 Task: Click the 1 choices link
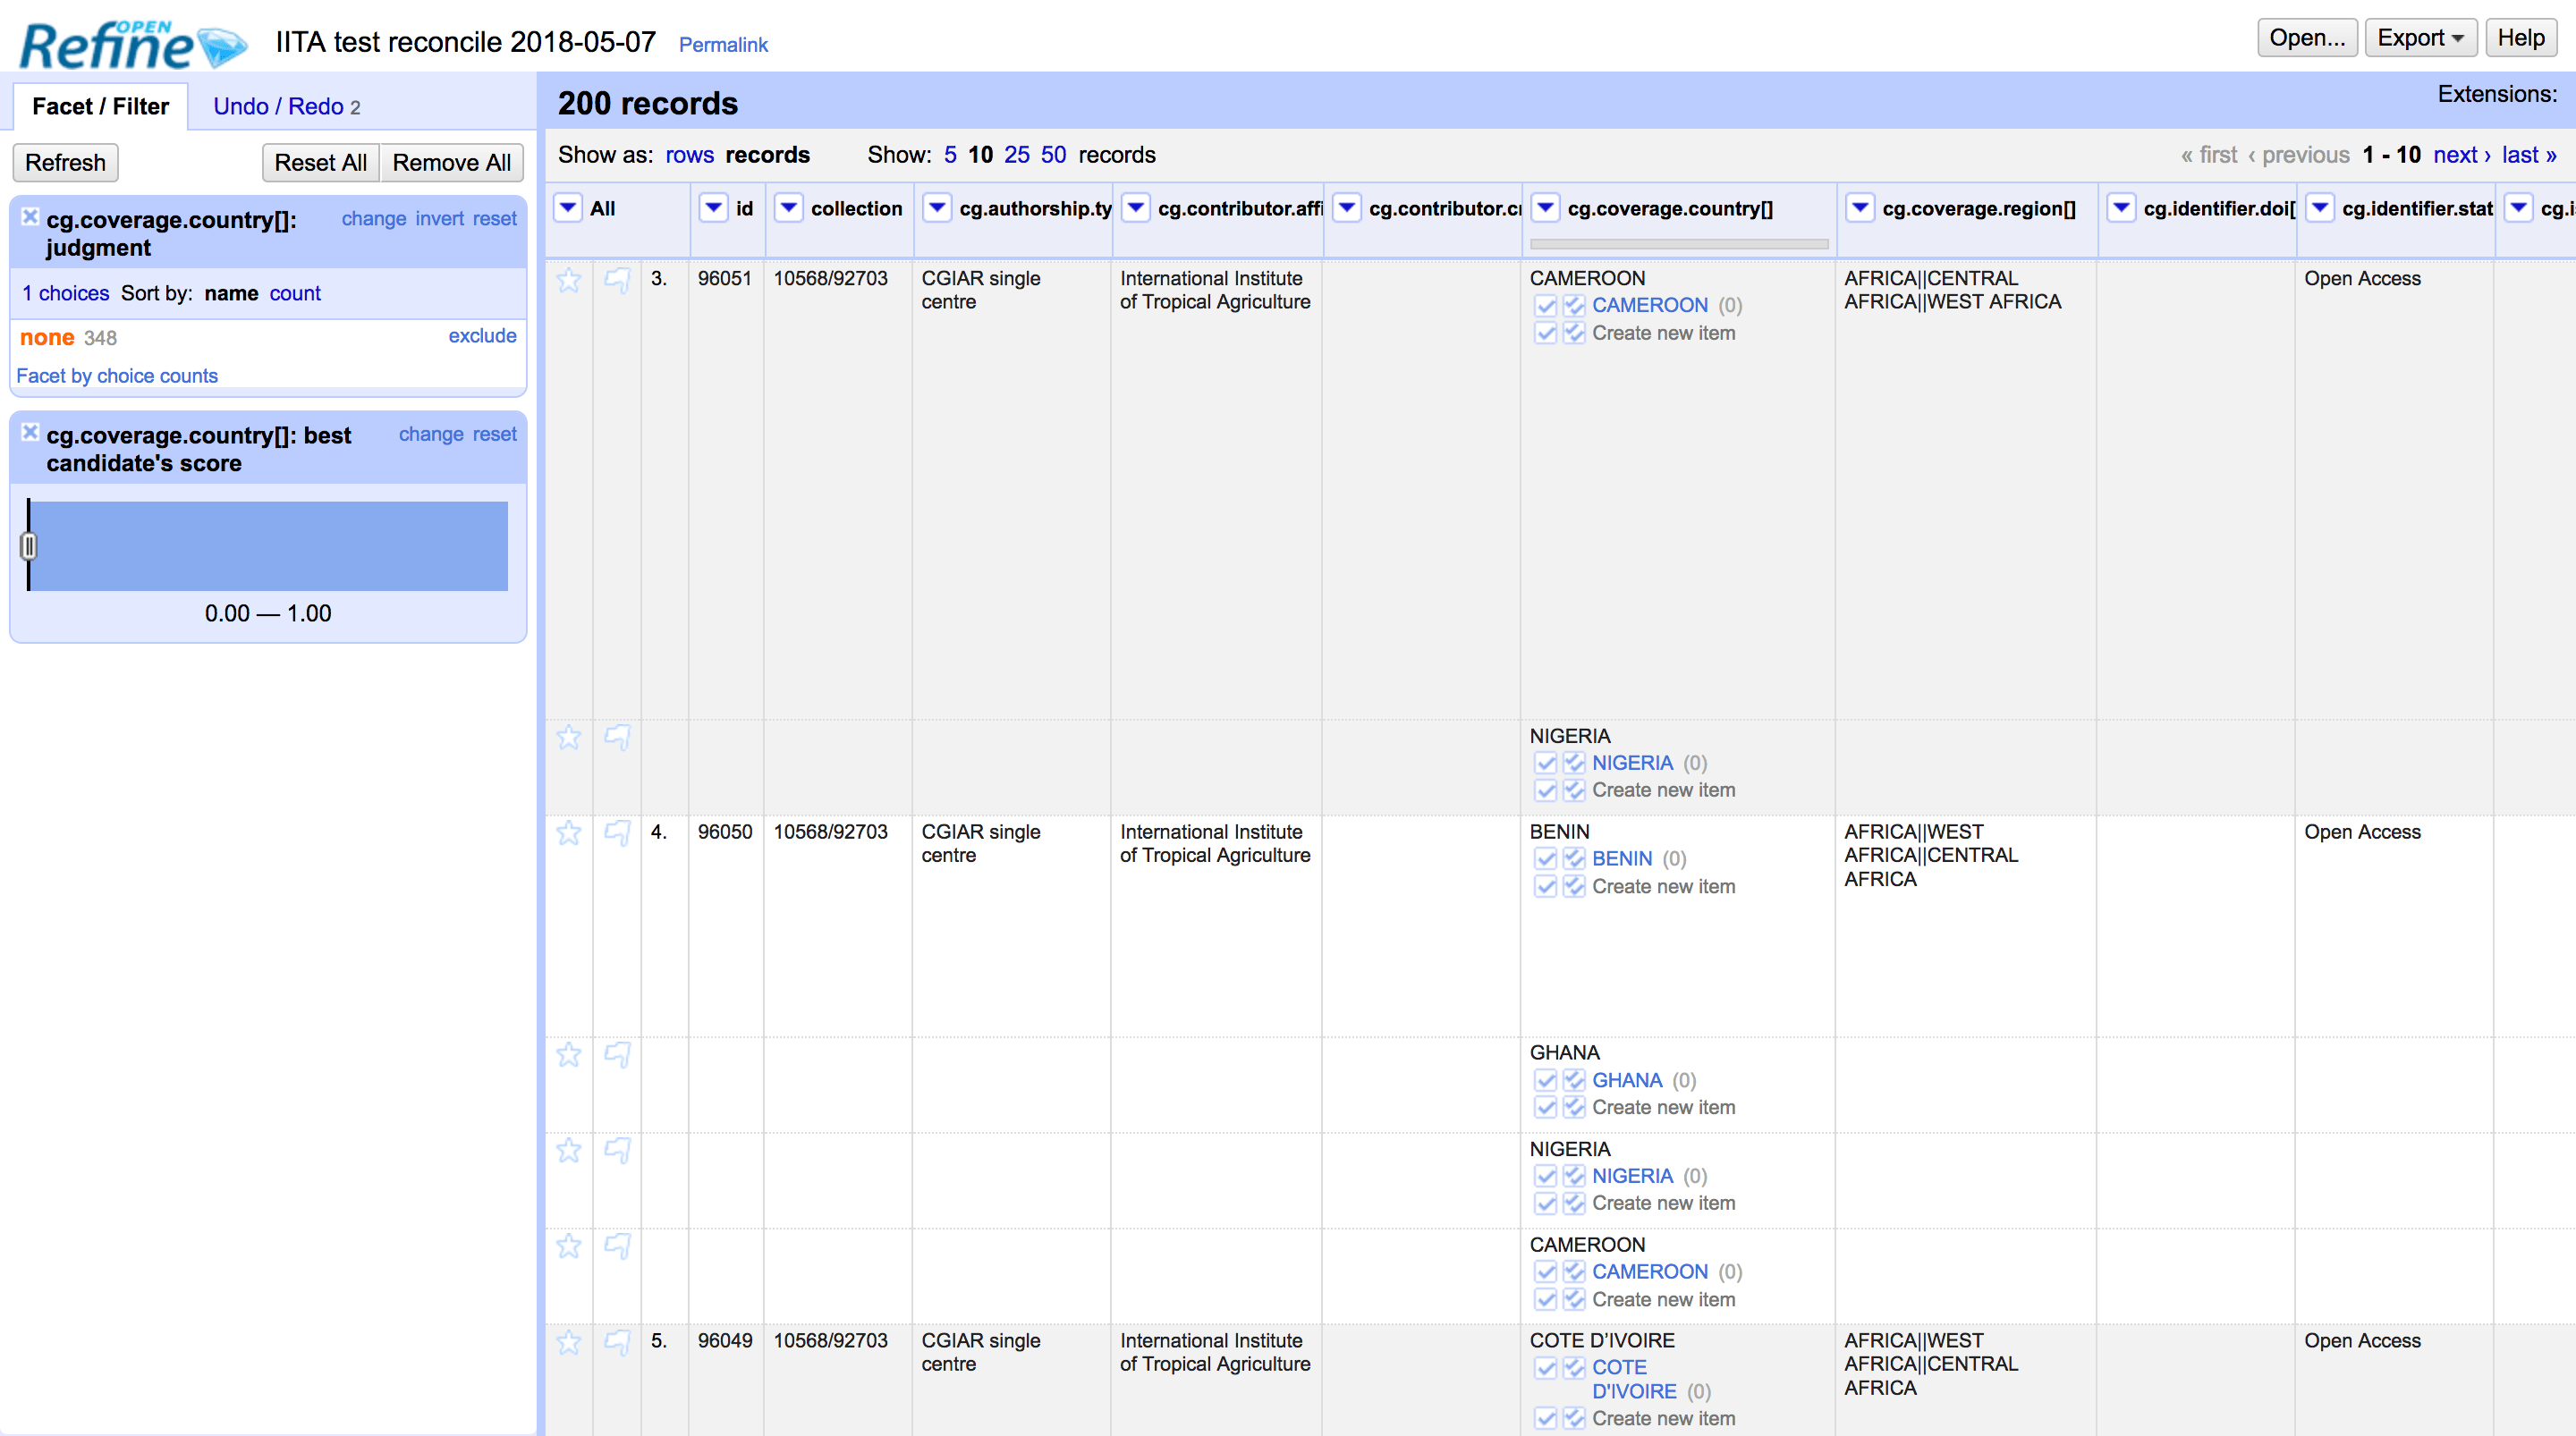[x=66, y=294]
